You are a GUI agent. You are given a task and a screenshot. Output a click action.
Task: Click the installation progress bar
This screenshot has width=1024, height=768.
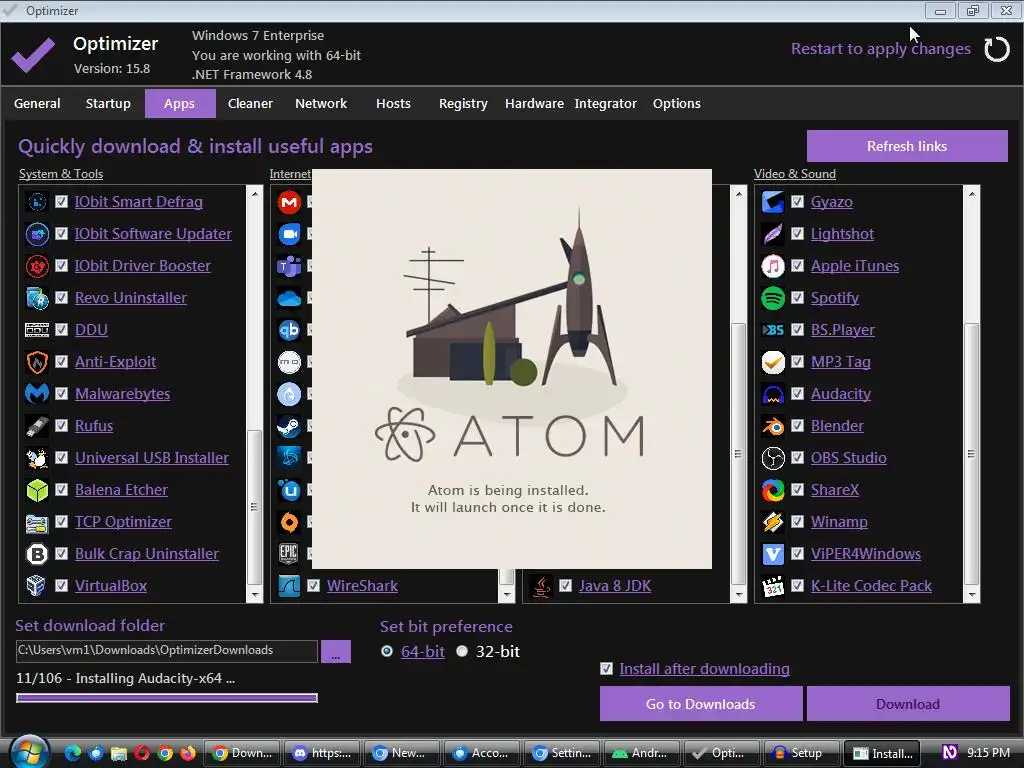click(x=167, y=698)
